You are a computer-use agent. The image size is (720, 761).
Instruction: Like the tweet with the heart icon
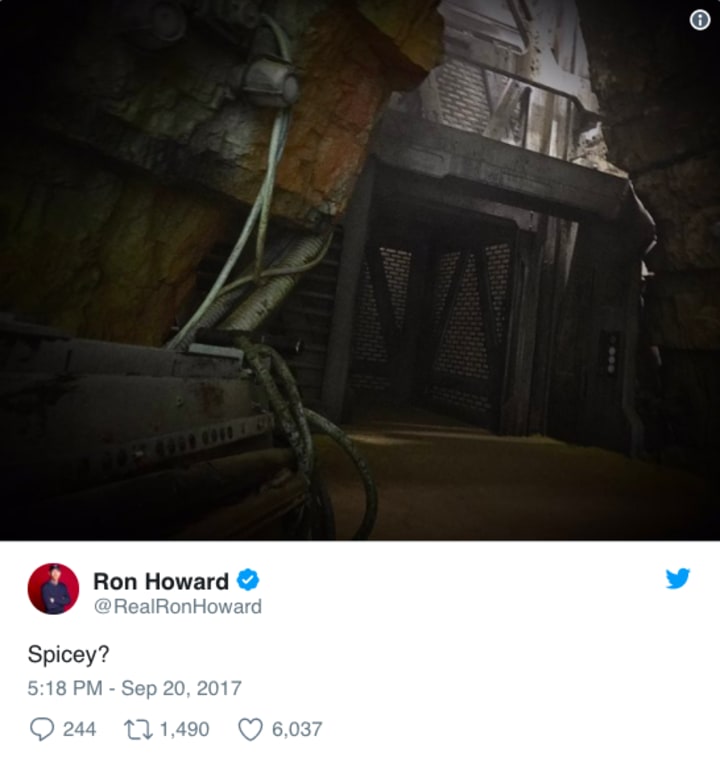[x=250, y=729]
